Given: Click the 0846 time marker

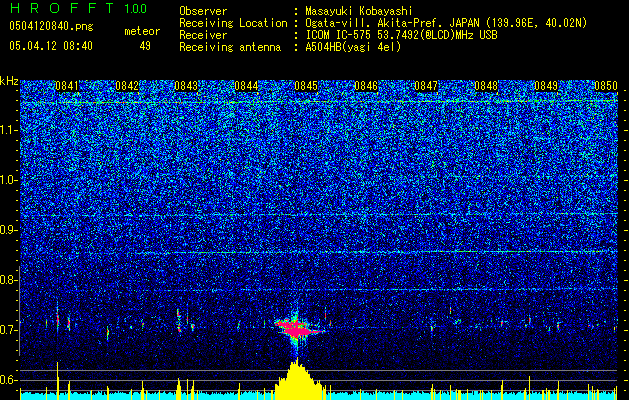Looking at the screenshot, I should point(366,86).
